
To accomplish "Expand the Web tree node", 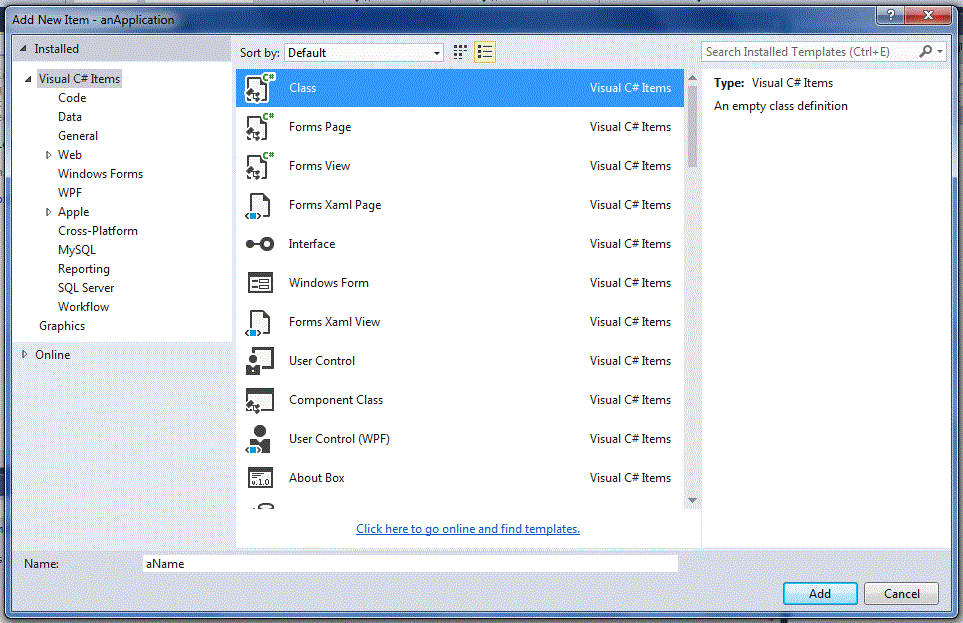I will coord(48,155).
